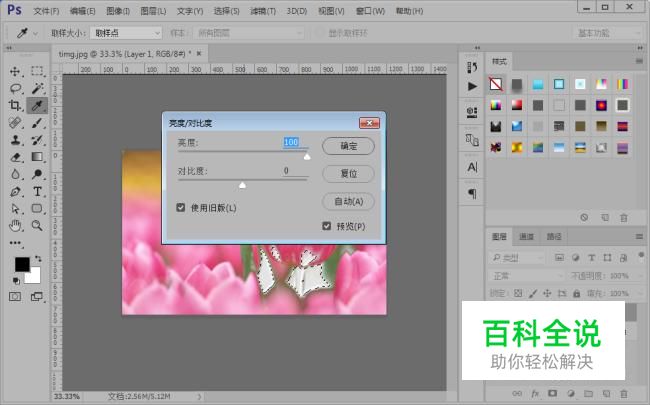Switch to the 通道 tab
650x405 pixels.
[x=525, y=237]
